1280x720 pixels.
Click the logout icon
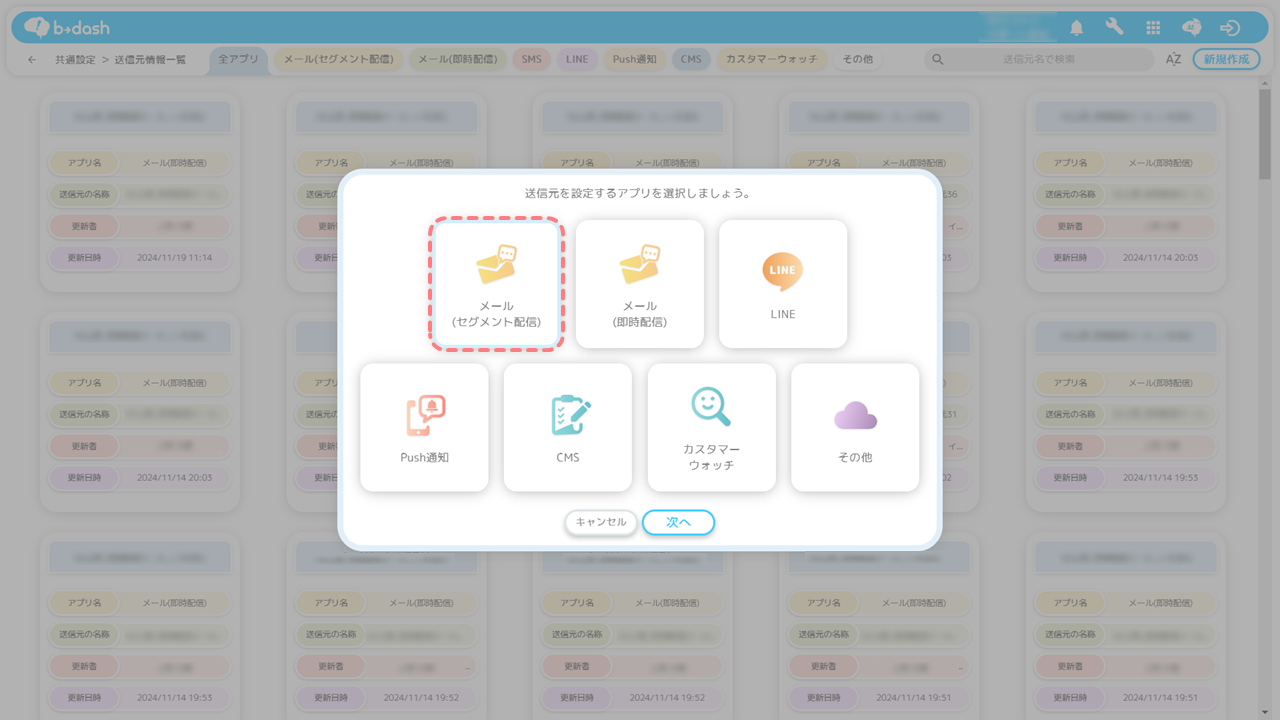pos(1231,28)
